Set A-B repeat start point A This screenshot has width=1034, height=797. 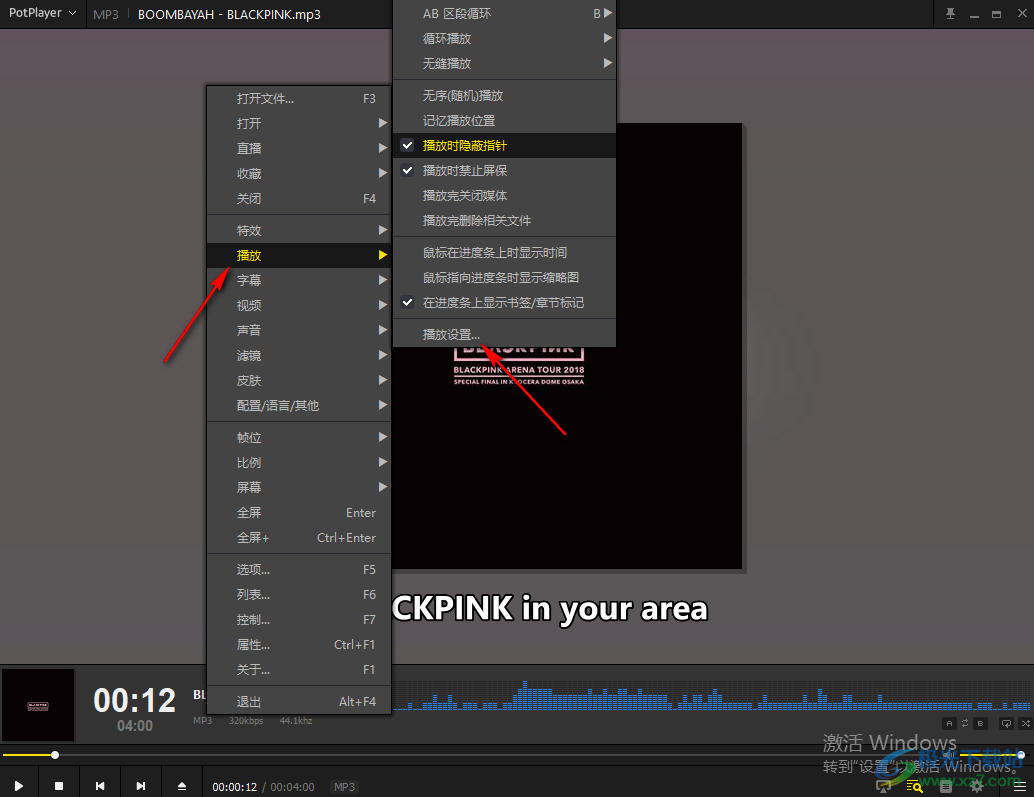[x=949, y=723]
